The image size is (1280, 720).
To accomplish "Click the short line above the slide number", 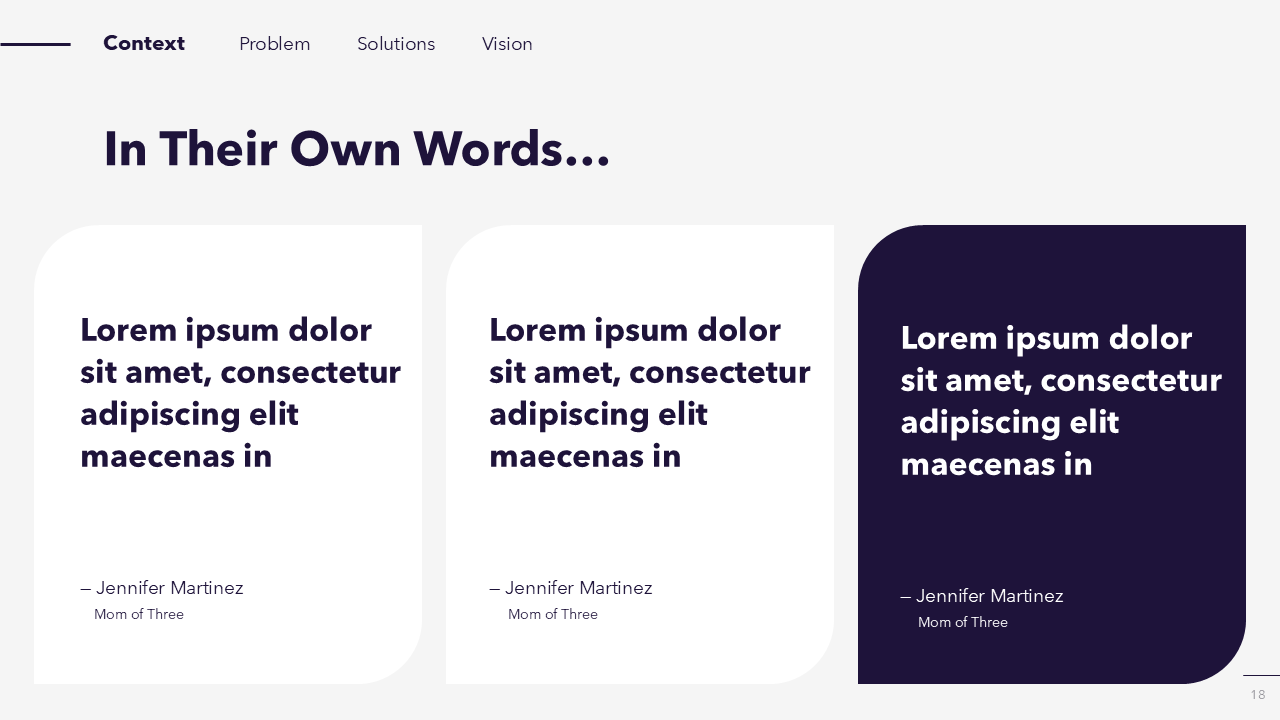I will 1261,675.
